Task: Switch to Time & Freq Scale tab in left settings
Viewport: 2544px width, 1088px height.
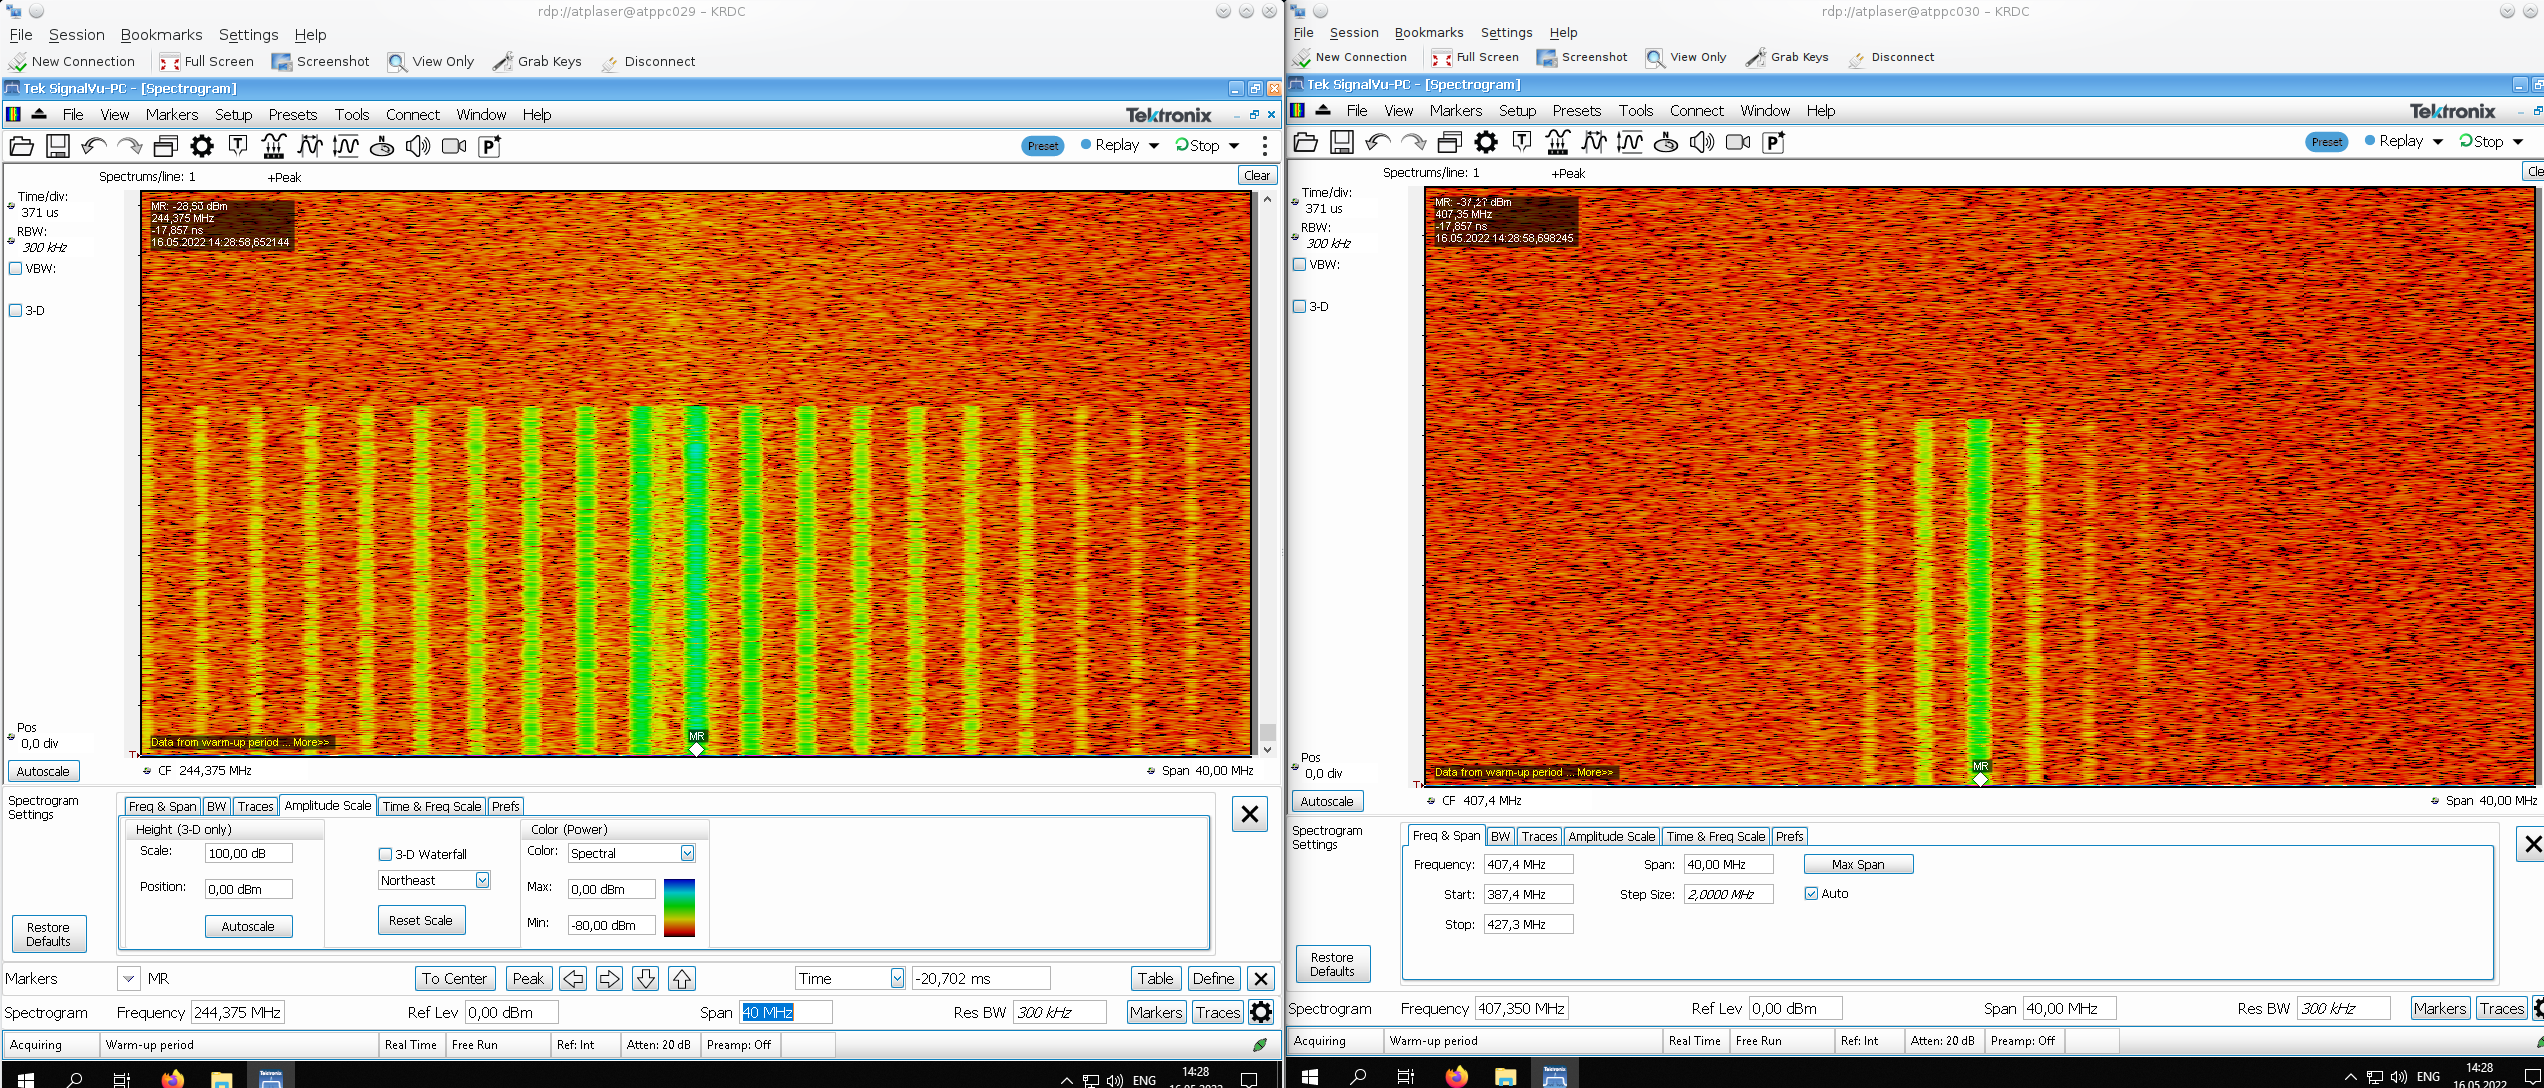Action: click(432, 806)
